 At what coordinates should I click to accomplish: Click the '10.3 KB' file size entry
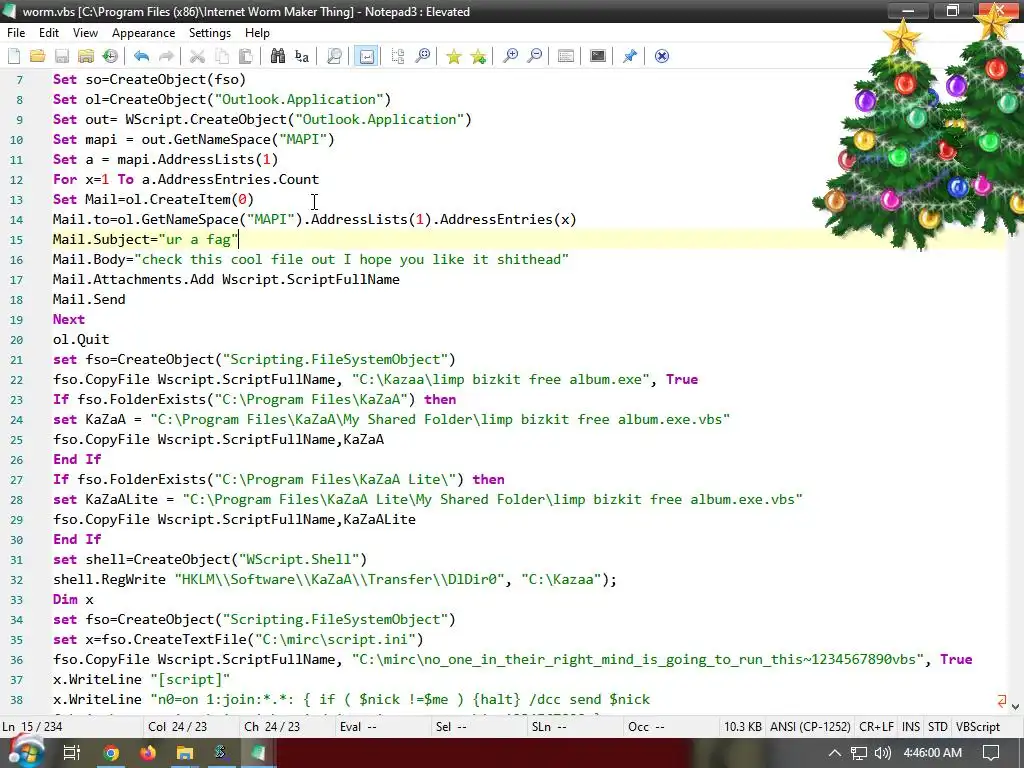[x=743, y=727]
